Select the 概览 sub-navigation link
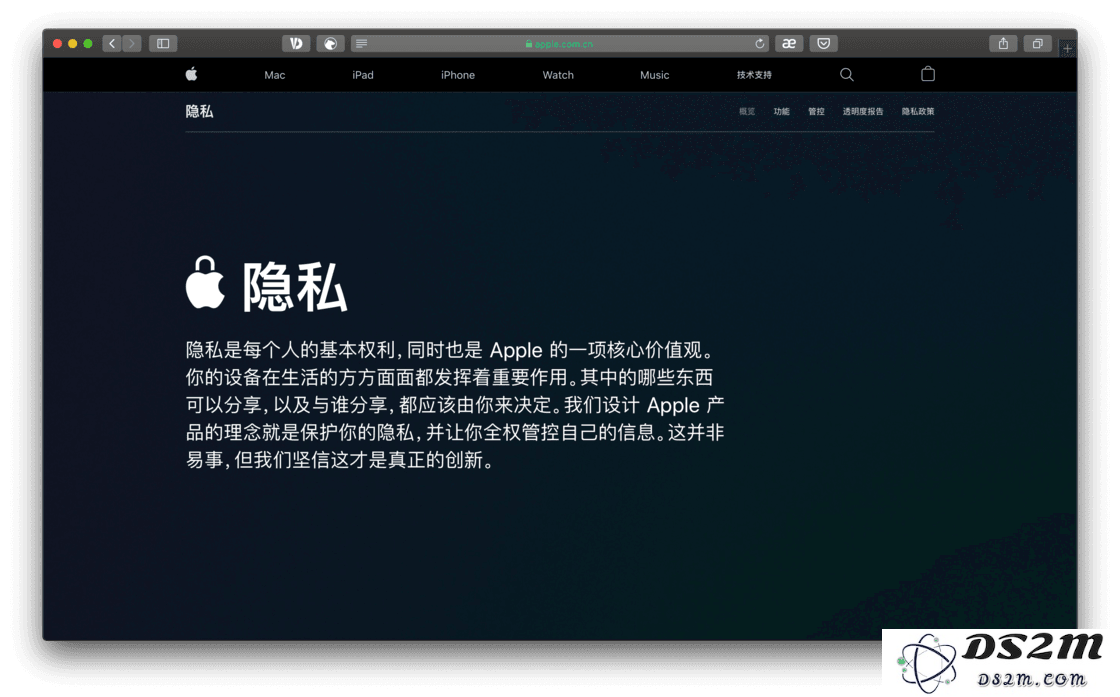The width and height of the screenshot is (1120, 697). 747,111
